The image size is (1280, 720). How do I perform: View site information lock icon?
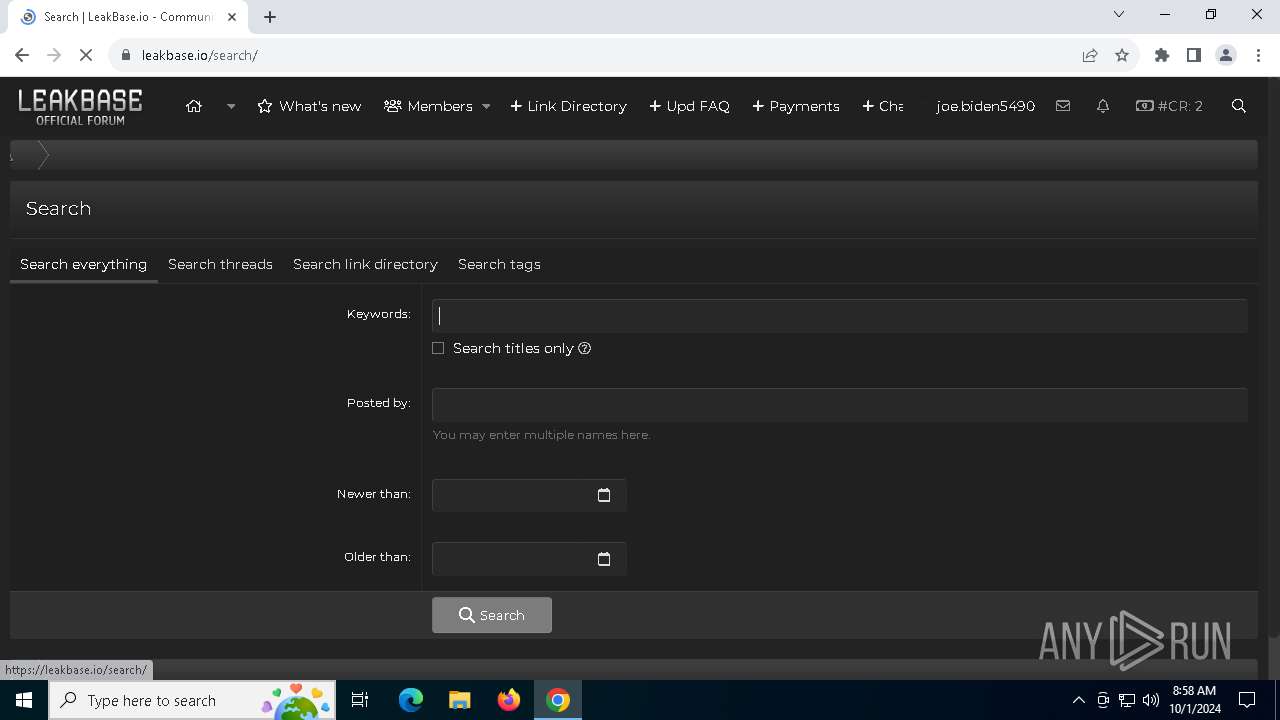coord(126,55)
